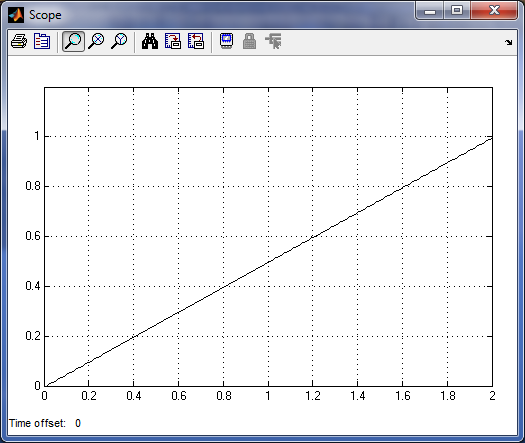This screenshot has height=443, width=525.
Task: Click the x-axis tick label 1.8
Action: click(448, 396)
